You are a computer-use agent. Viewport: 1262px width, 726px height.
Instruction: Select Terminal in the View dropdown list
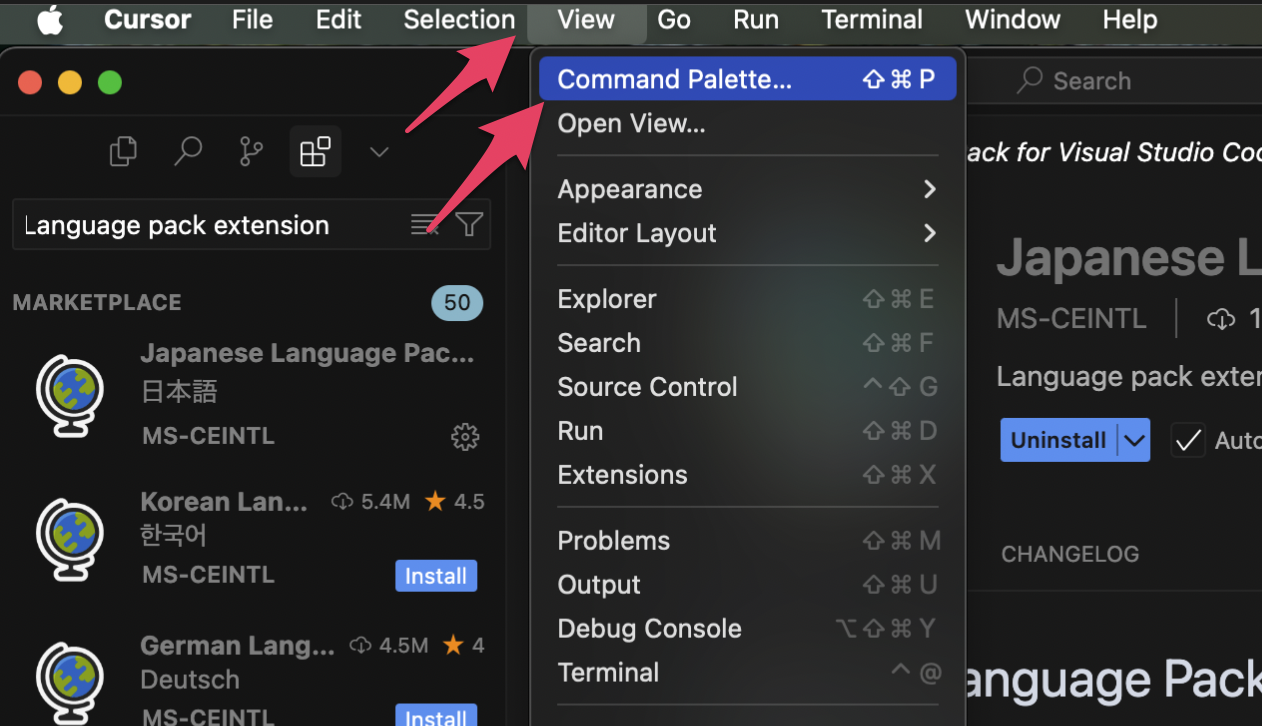click(x=748, y=673)
